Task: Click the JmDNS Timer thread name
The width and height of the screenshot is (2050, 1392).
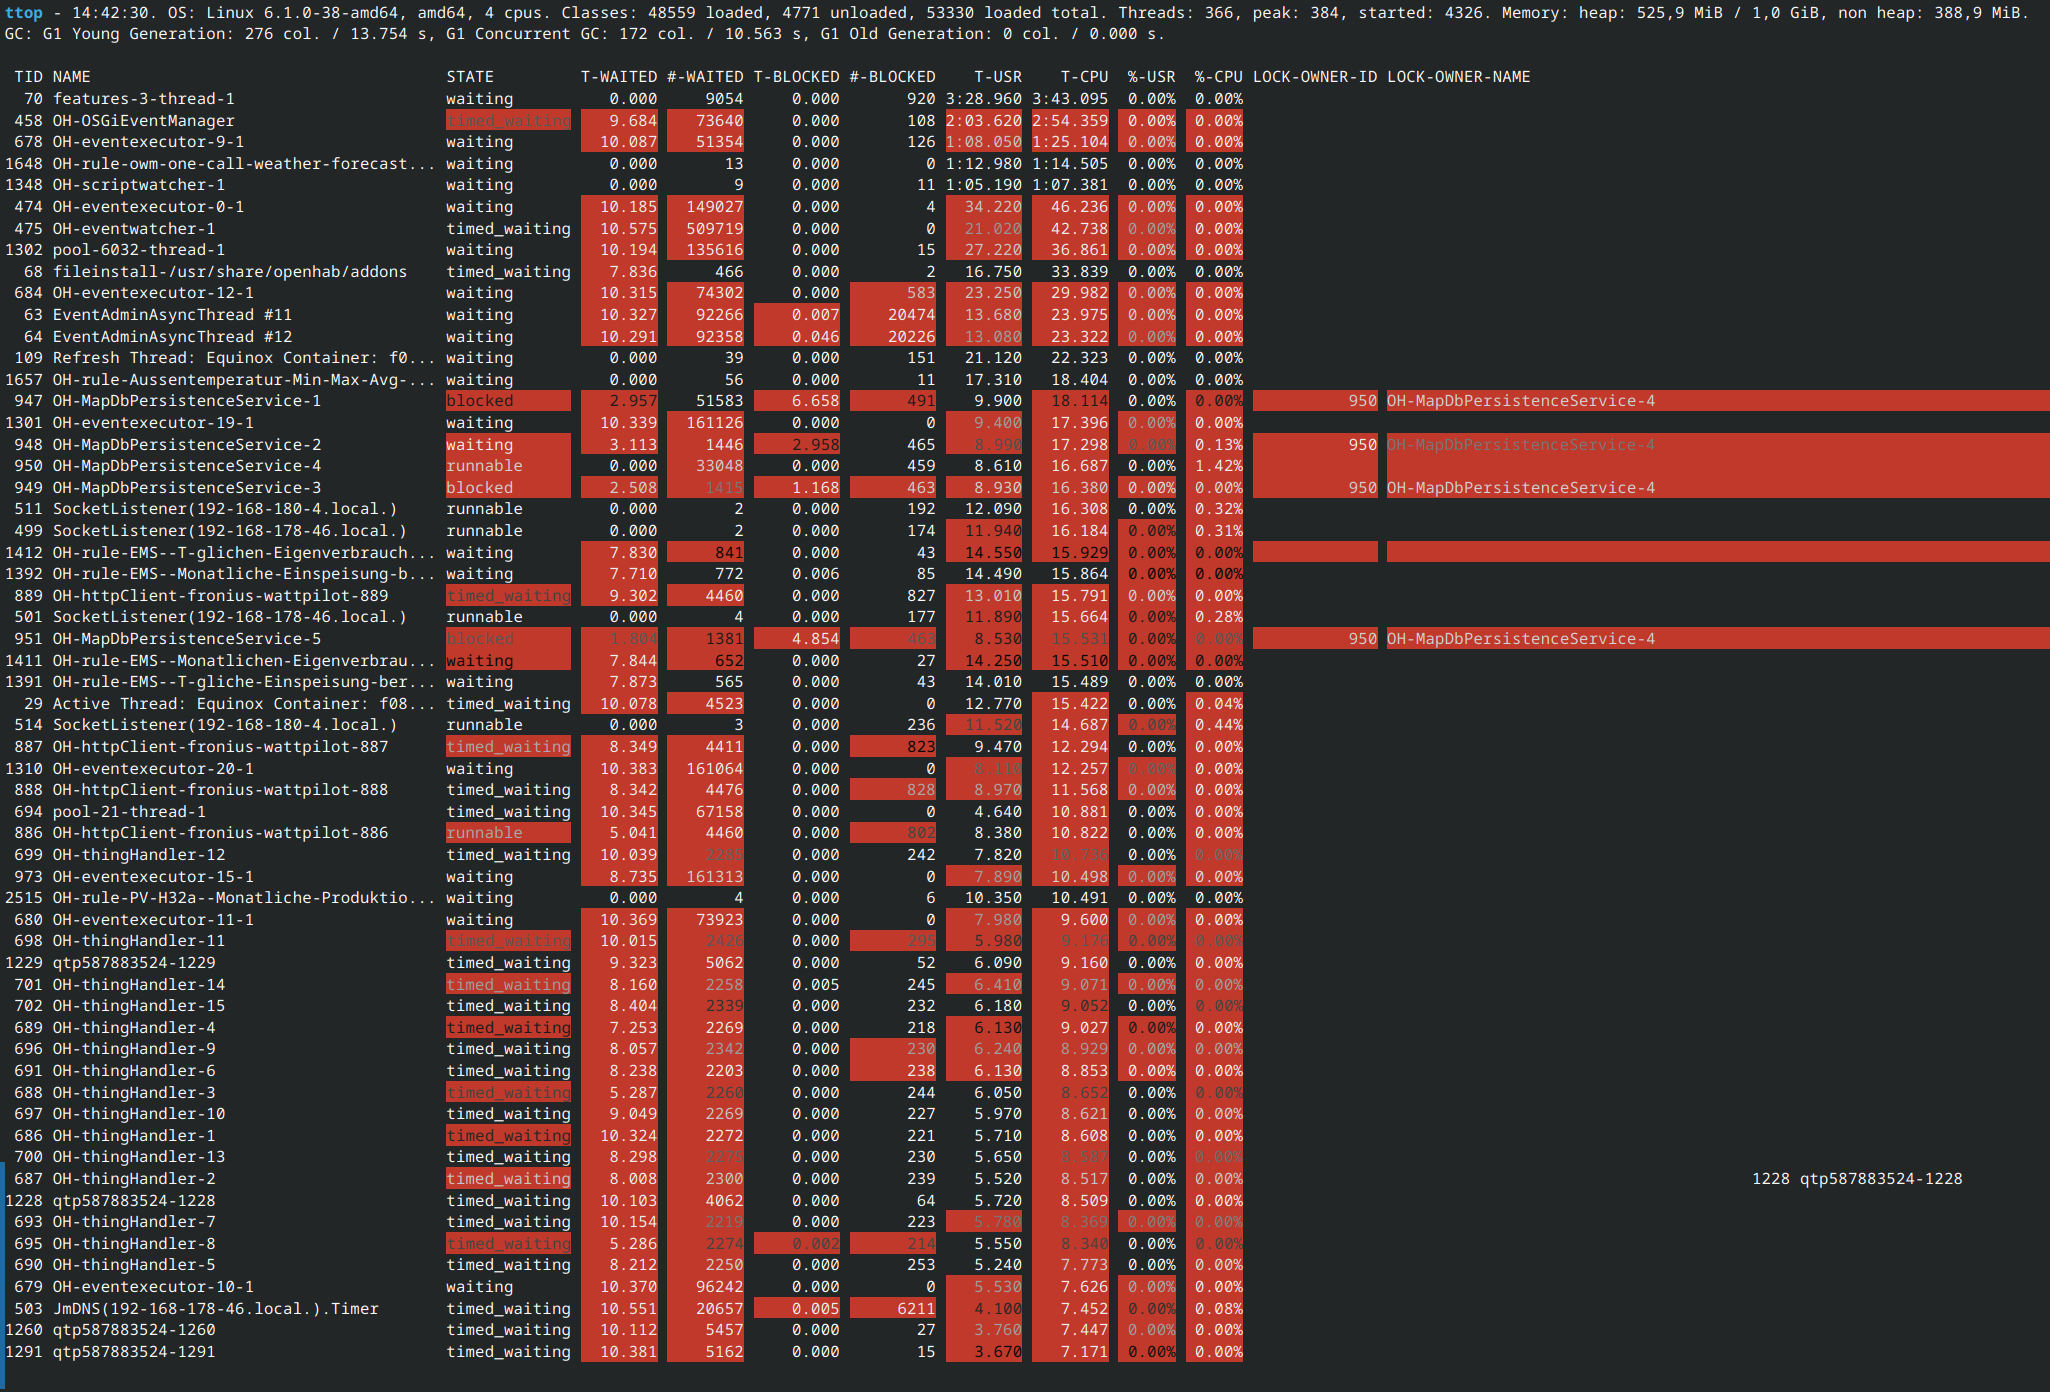Action: [x=215, y=1309]
